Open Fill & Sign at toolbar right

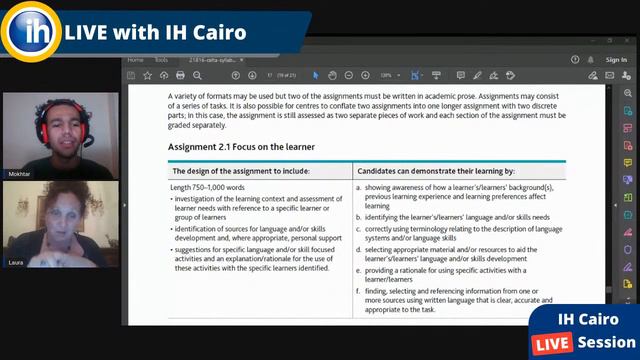coord(593,76)
